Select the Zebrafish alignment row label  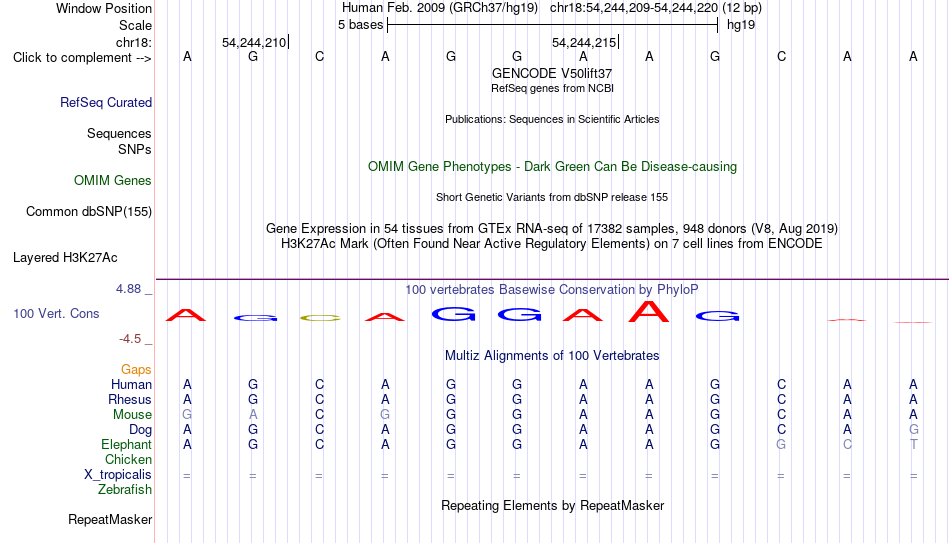[125, 490]
